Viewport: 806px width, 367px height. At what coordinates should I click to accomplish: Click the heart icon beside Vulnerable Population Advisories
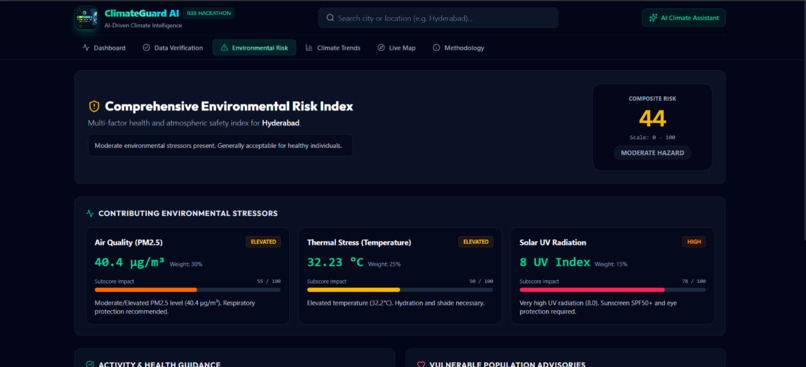[x=421, y=364]
